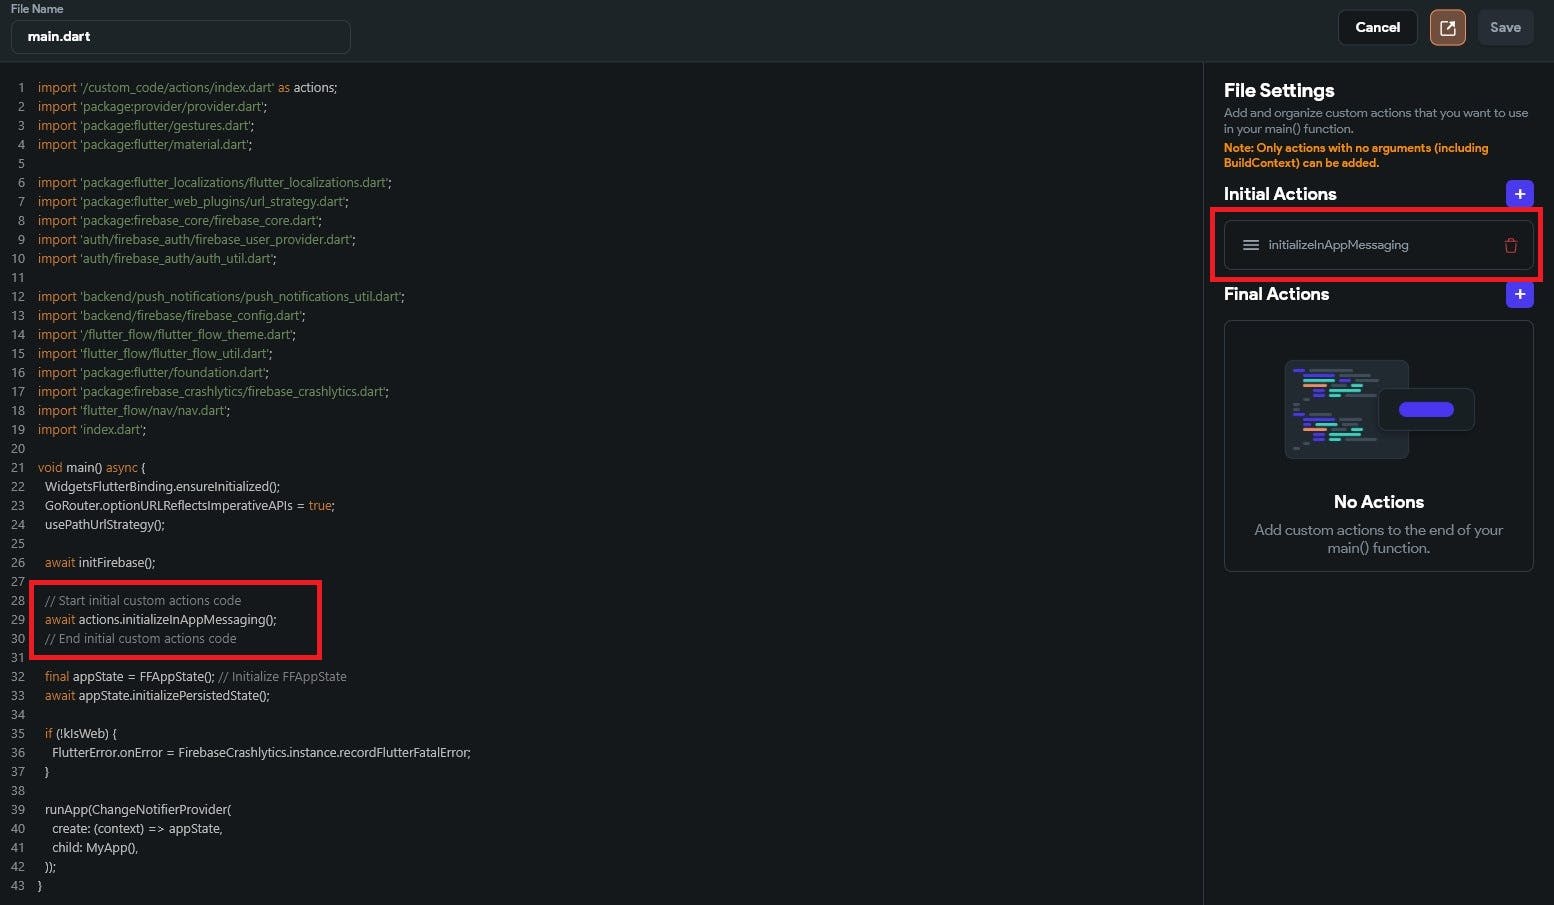Click the Final Actions section title
The image size is (1554, 905).
pos(1276,294)
